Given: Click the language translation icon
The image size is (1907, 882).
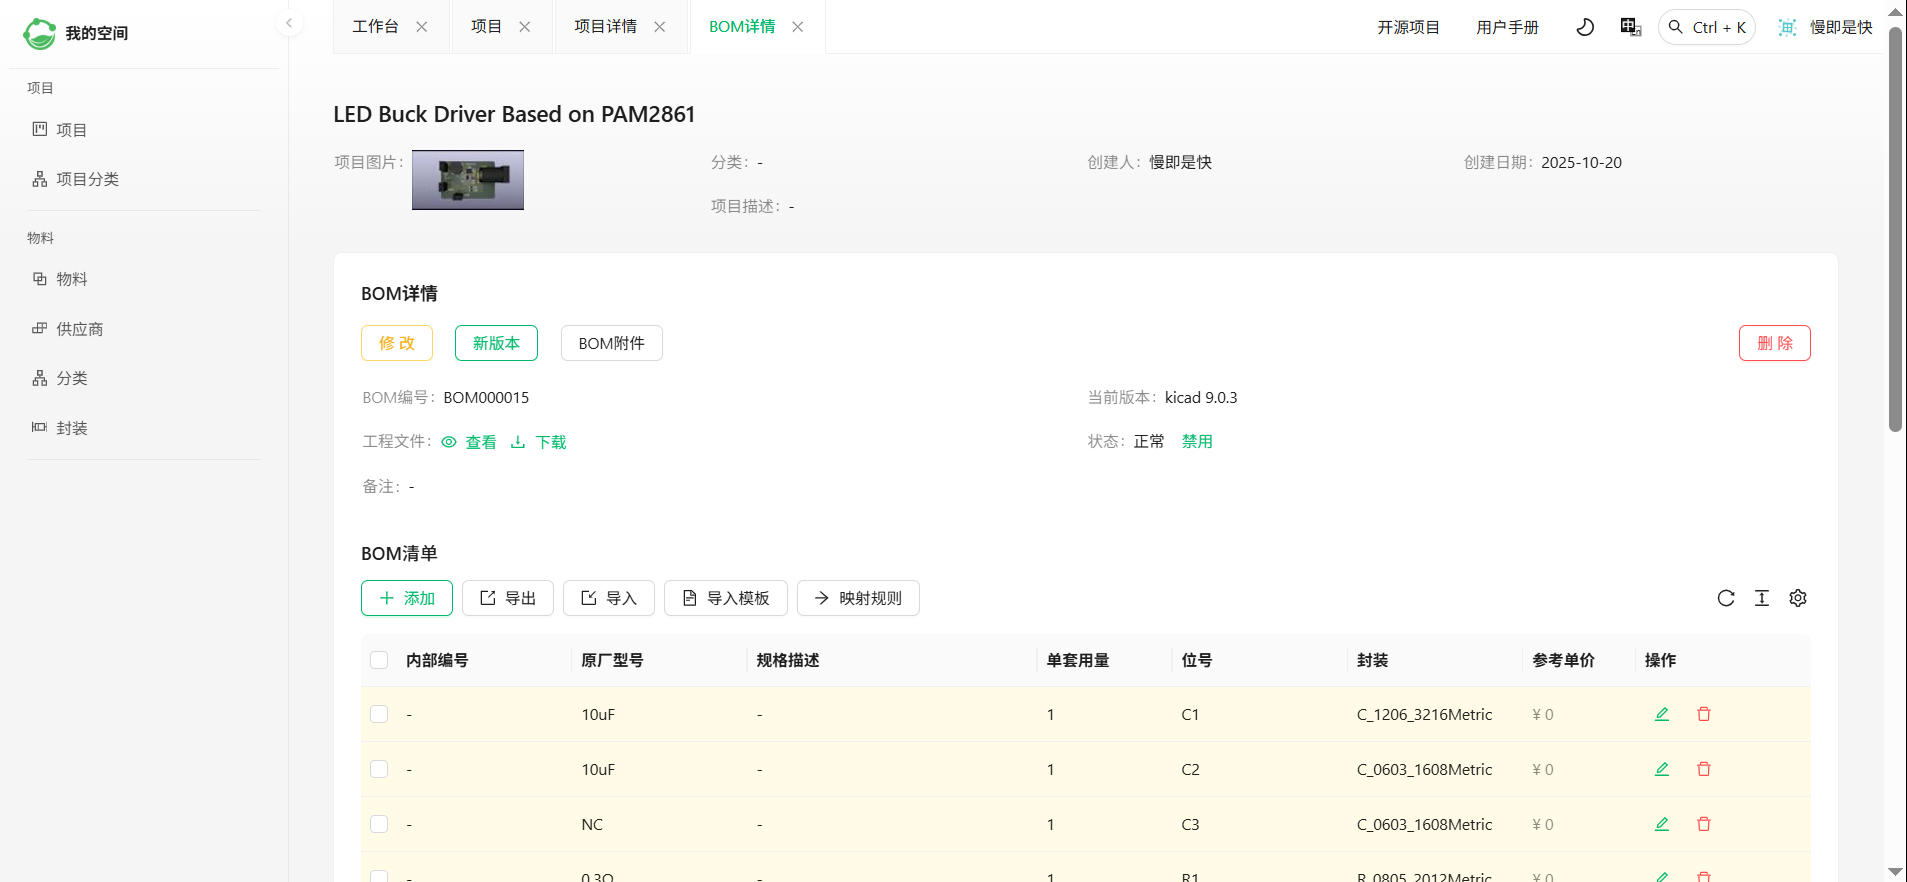Looking at the screenshot, I should pyautogui.click(x=1630, y=27).
